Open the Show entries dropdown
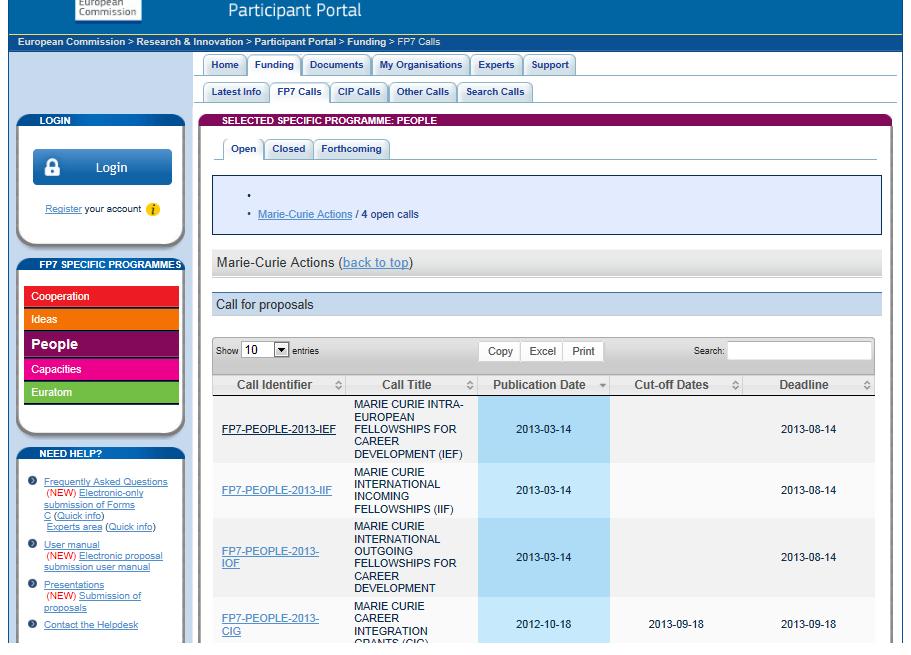911x655 pixels. [x=265, y=350]
